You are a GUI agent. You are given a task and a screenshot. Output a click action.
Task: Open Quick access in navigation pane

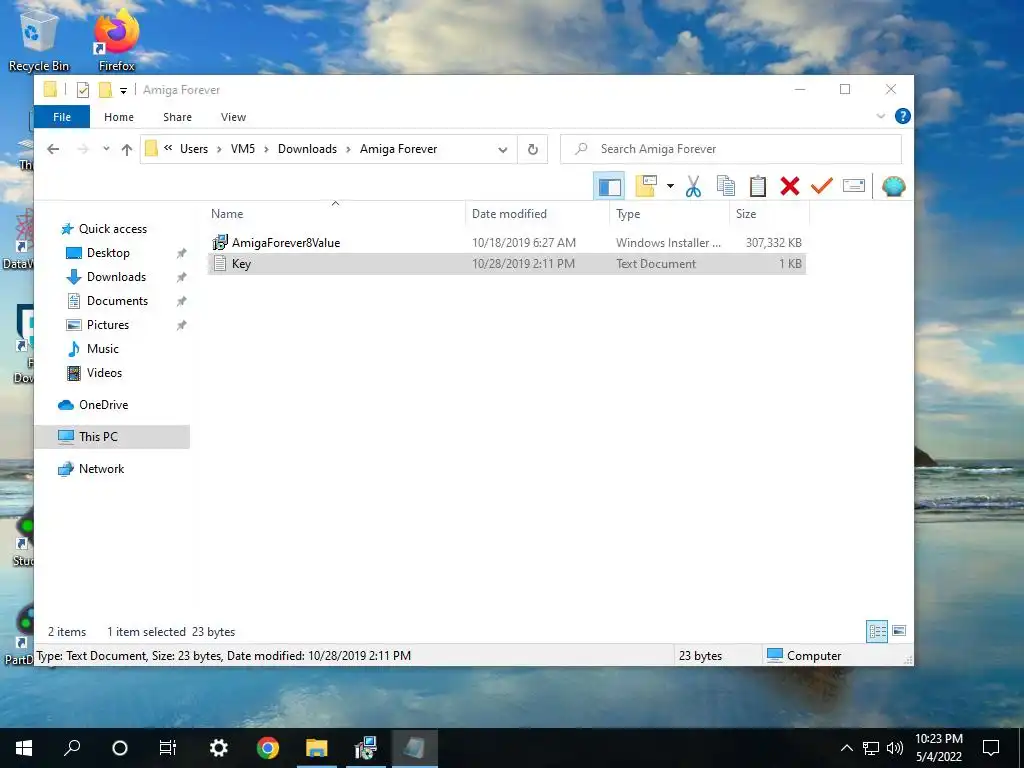pos(112,229)
